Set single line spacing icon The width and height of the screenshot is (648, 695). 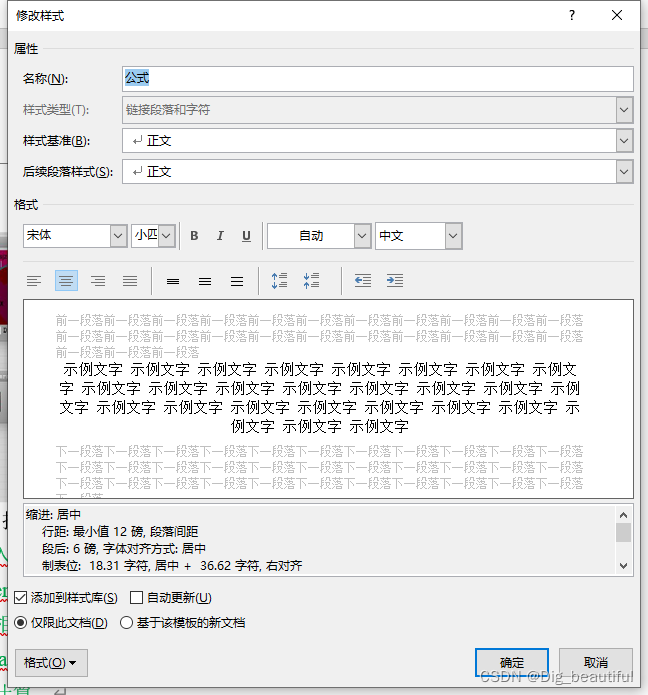173,281
